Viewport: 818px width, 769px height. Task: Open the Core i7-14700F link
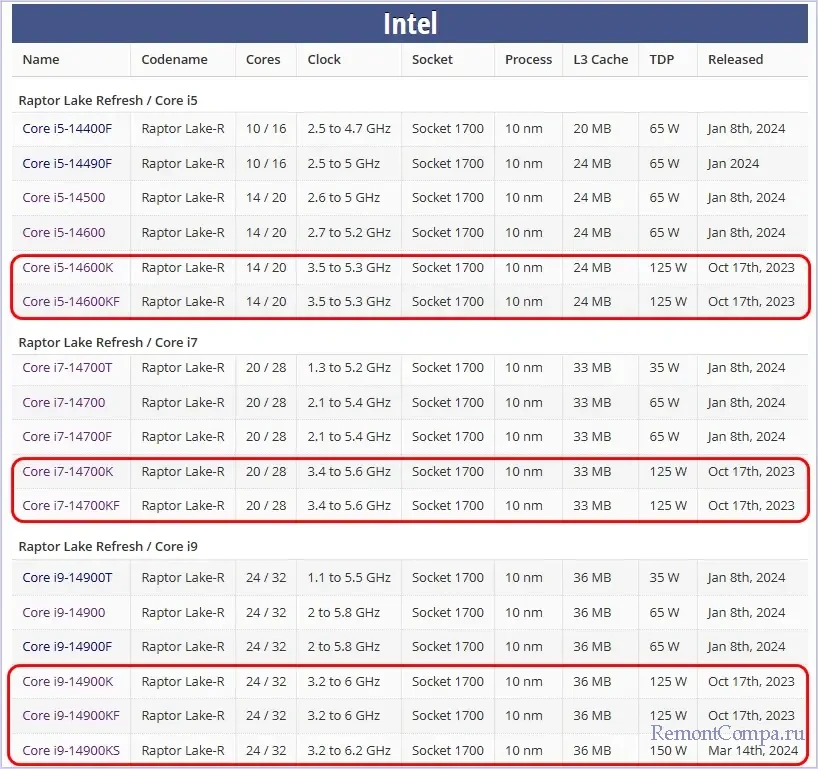click(67, 436)
